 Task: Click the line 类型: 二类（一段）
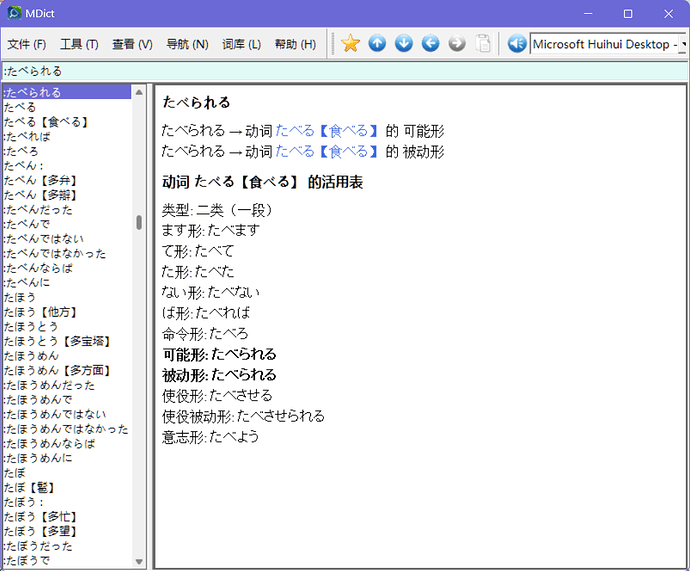click(x=217, y=210)
